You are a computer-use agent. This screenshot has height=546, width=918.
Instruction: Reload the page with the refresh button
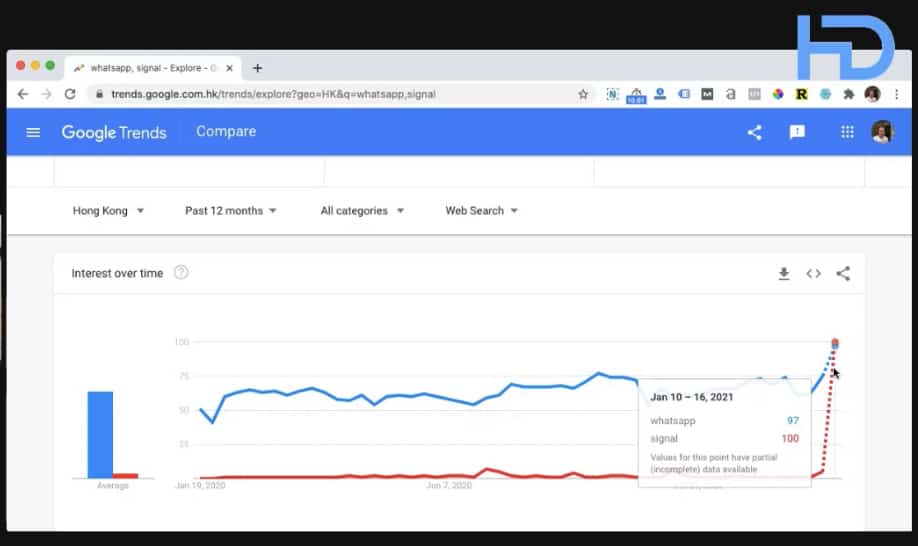70,94
